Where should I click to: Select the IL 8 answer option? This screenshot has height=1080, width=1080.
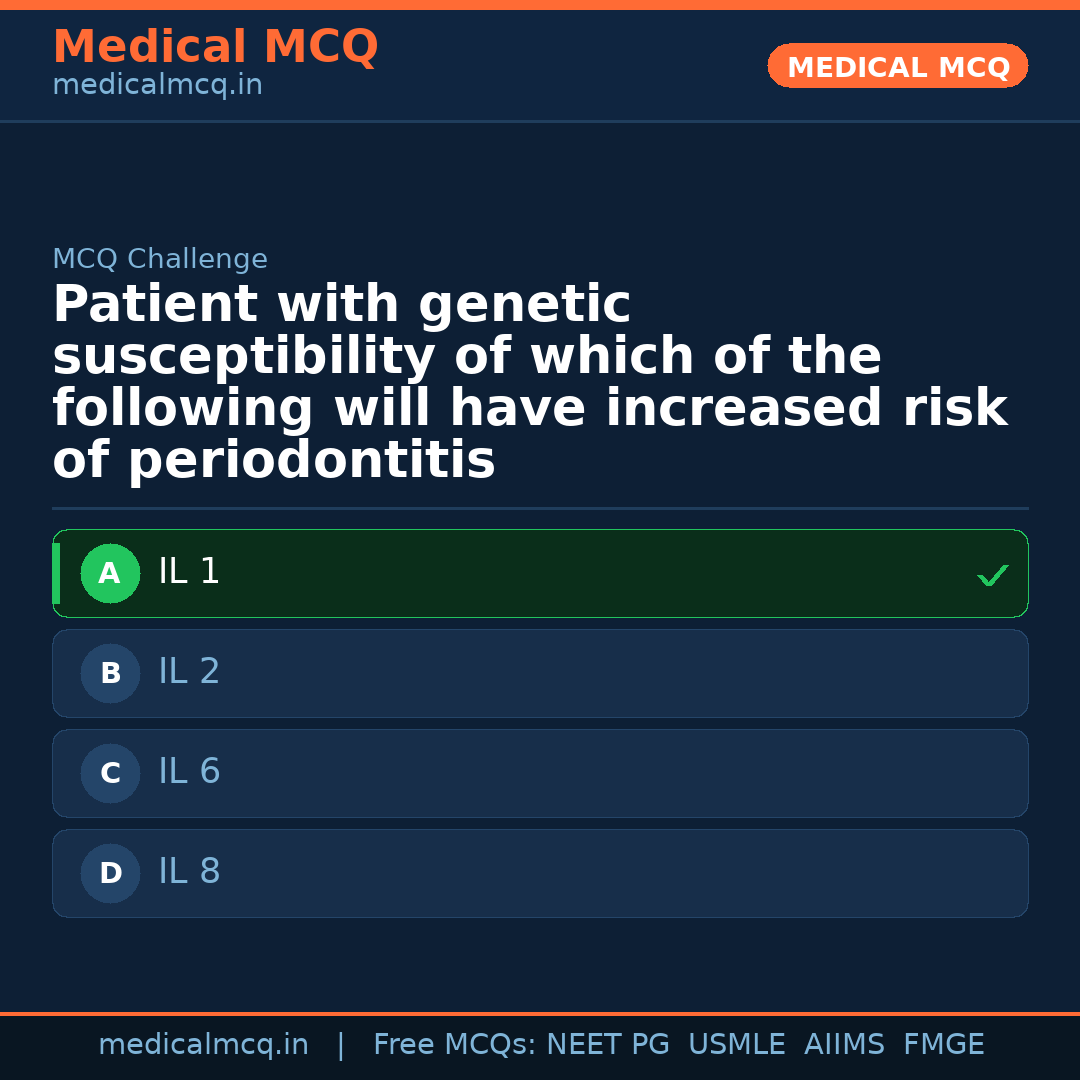[x=189, y=872]
